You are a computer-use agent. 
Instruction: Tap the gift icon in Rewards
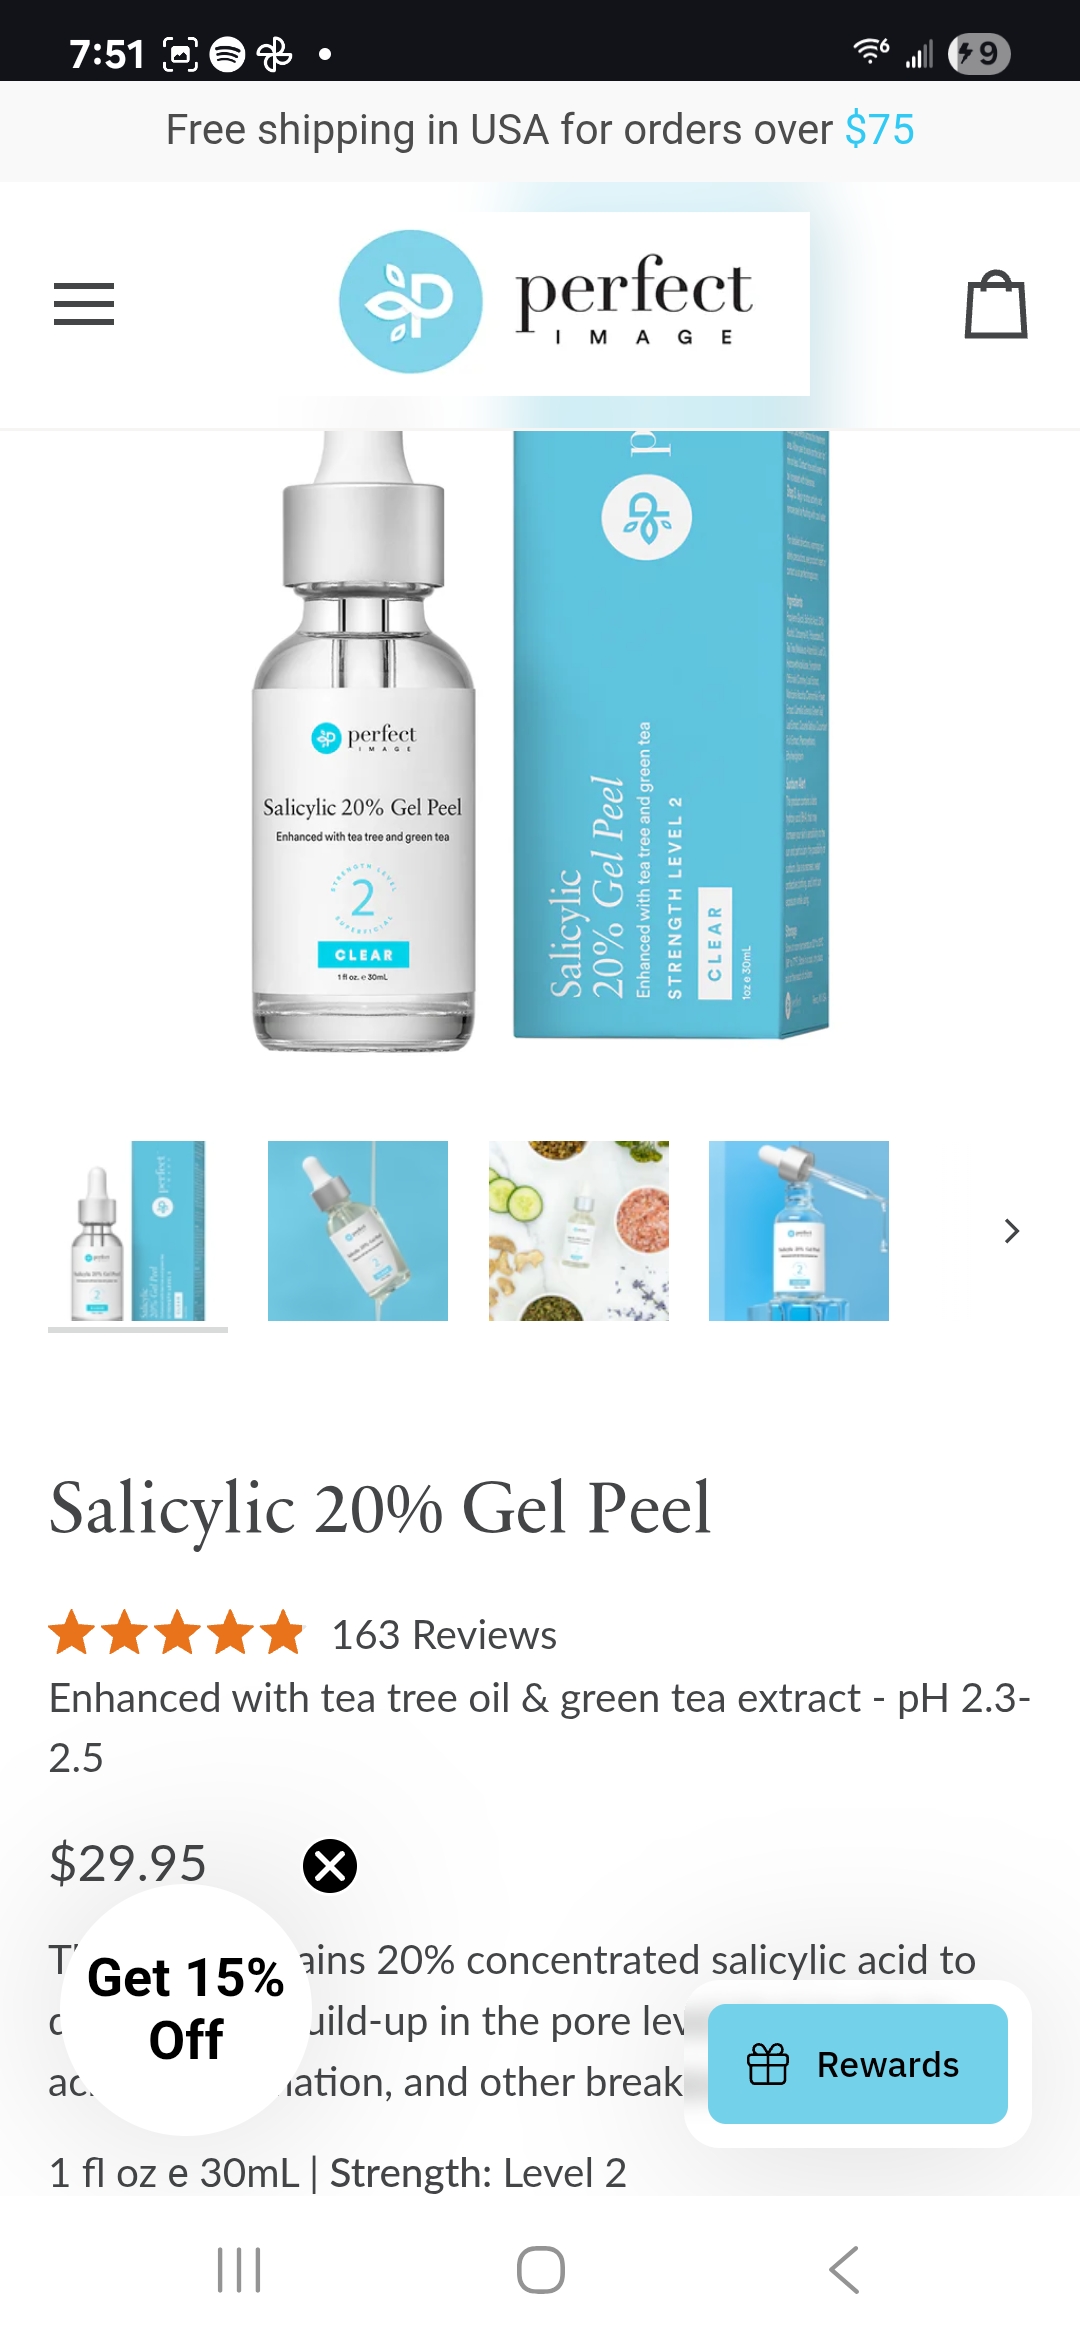pyautogui.click(x=768, y=2064)
